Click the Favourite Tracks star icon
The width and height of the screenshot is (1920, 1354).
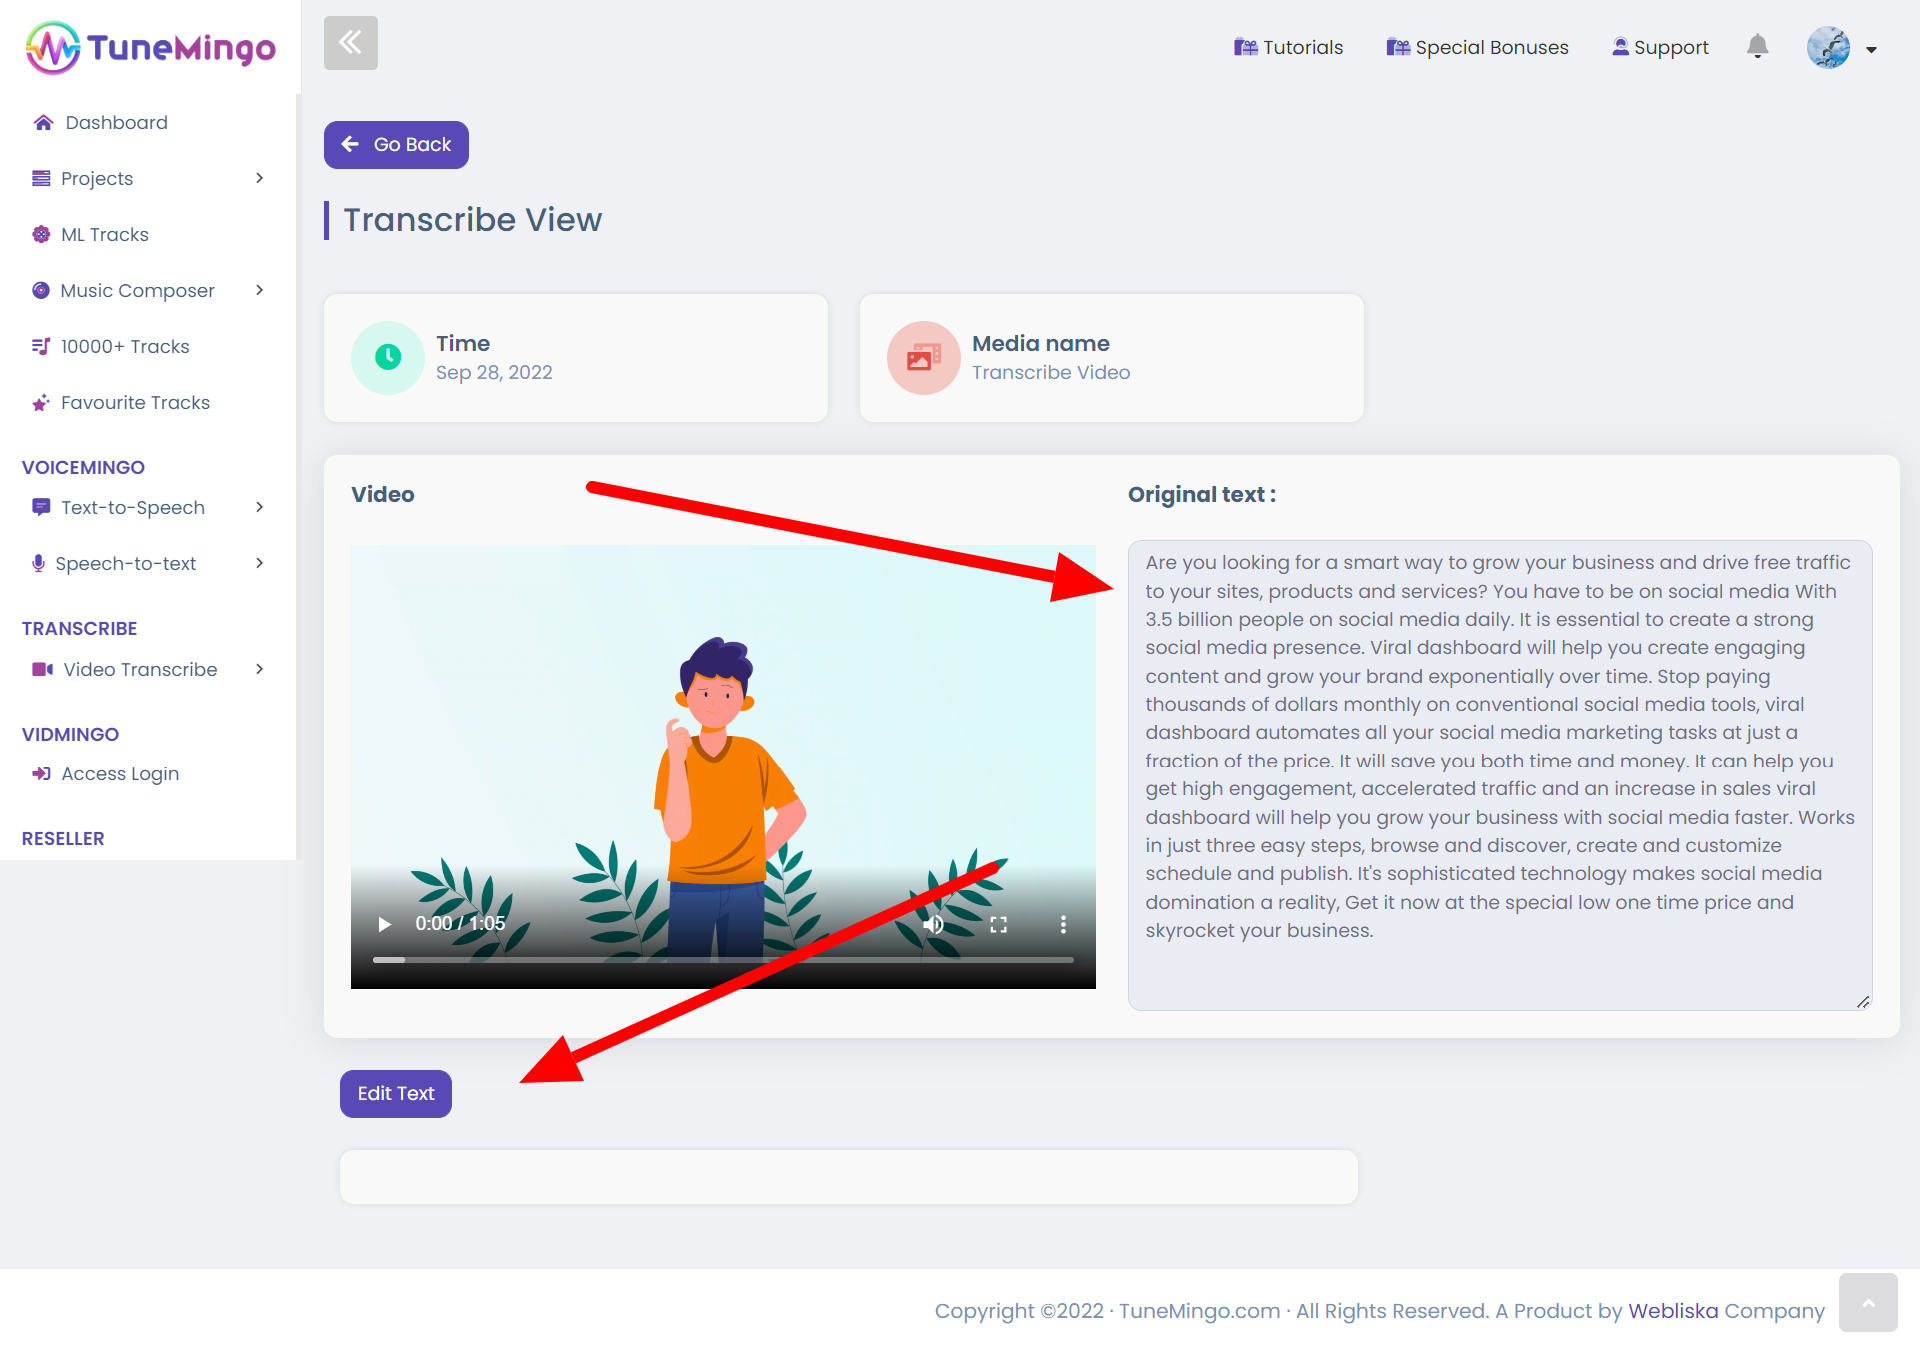pyautogui.click(x=41, y=403)
